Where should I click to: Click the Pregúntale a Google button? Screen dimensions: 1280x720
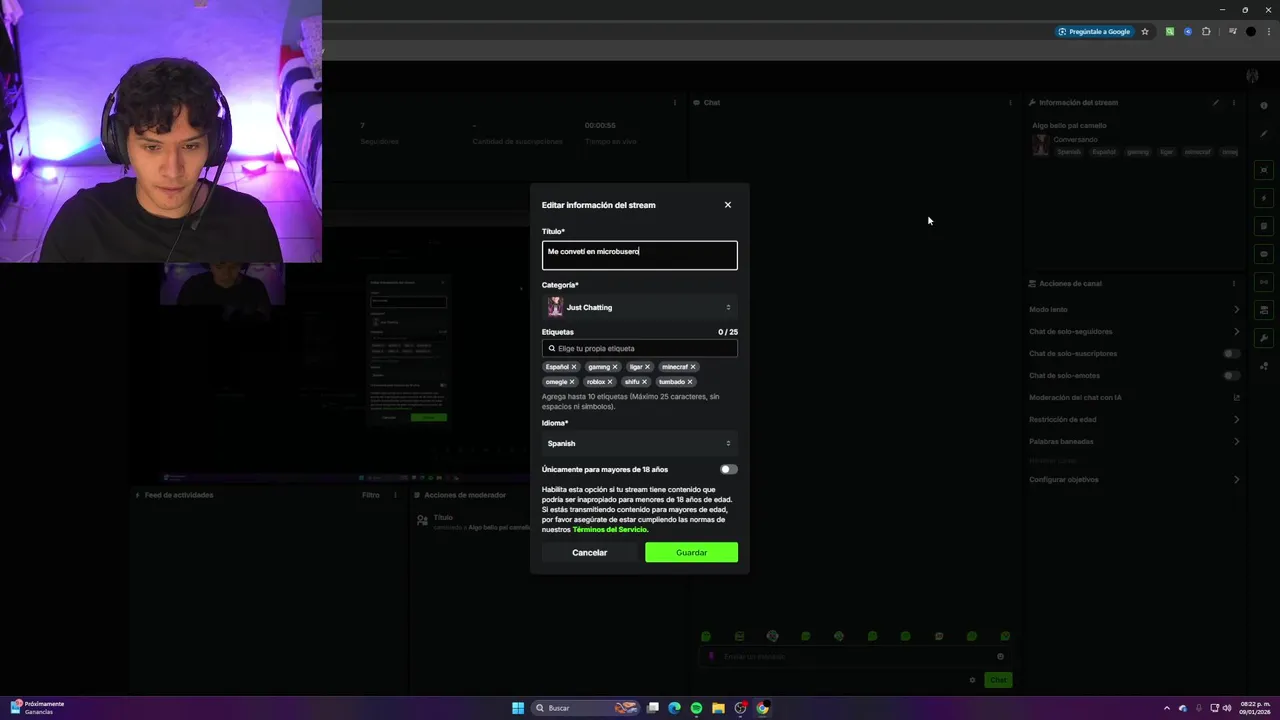pos(1095,32)
